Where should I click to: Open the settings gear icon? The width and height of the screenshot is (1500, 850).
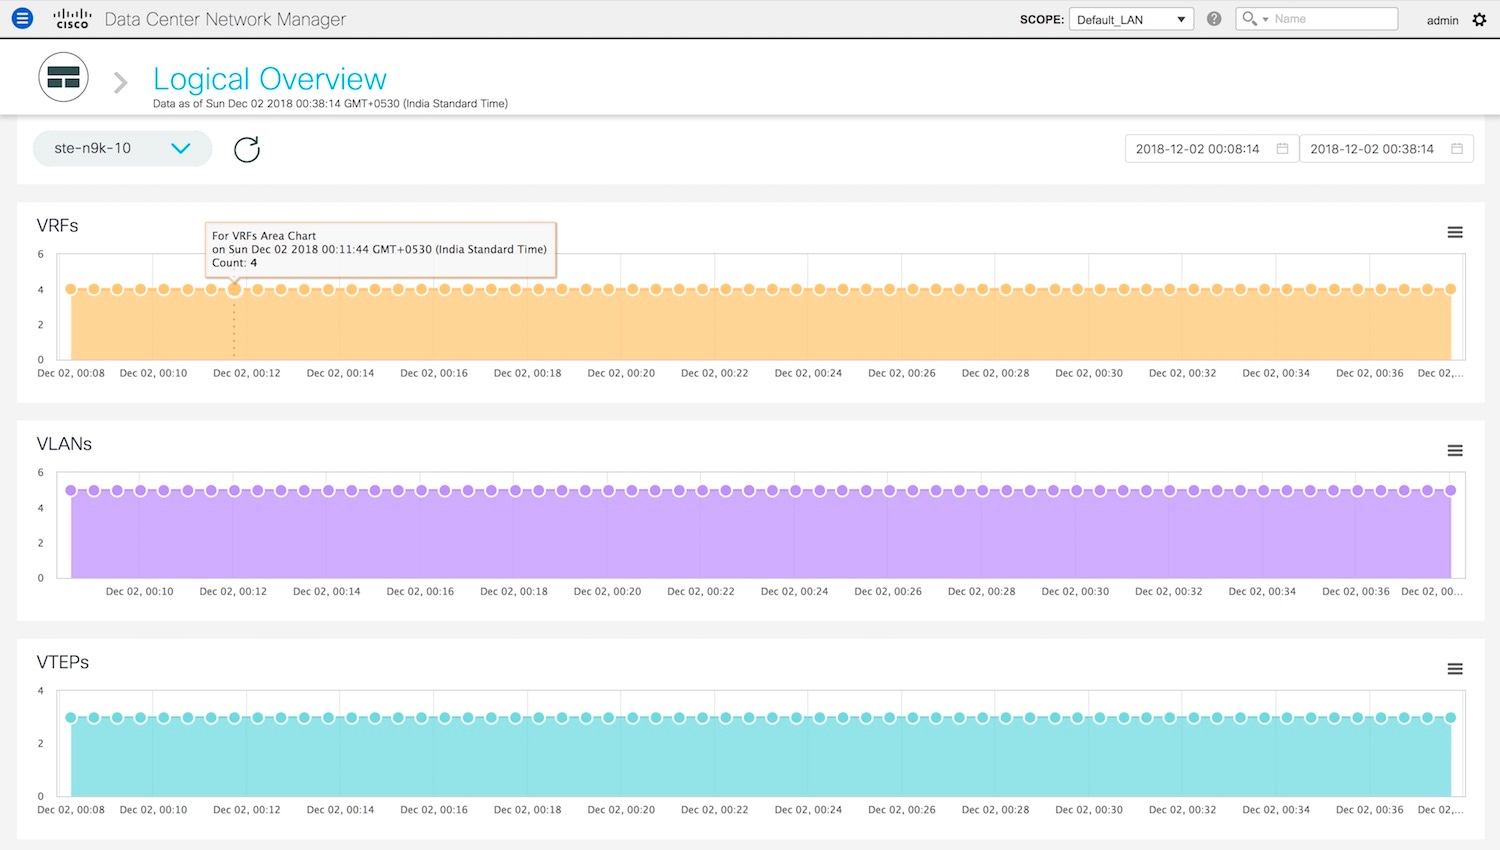(x=1480, y=20)
